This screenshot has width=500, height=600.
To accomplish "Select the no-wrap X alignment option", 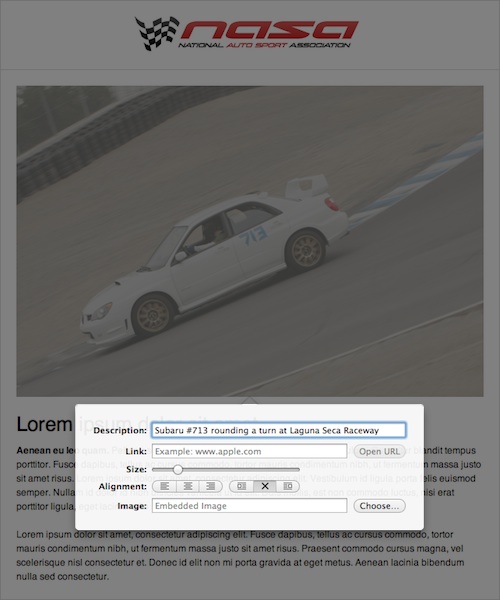I will point(265,486).
